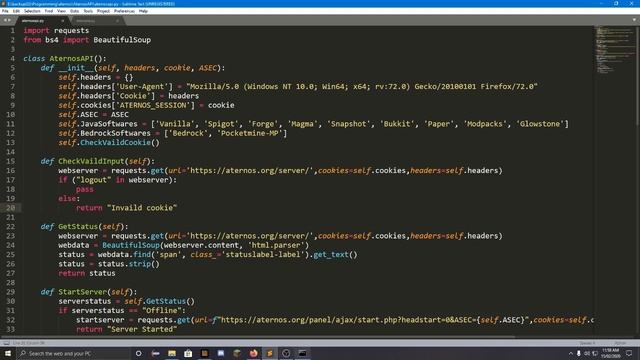Click the 'html.parser' string
The width and height of the screenshot is (640, 360).
pos(276,245)
